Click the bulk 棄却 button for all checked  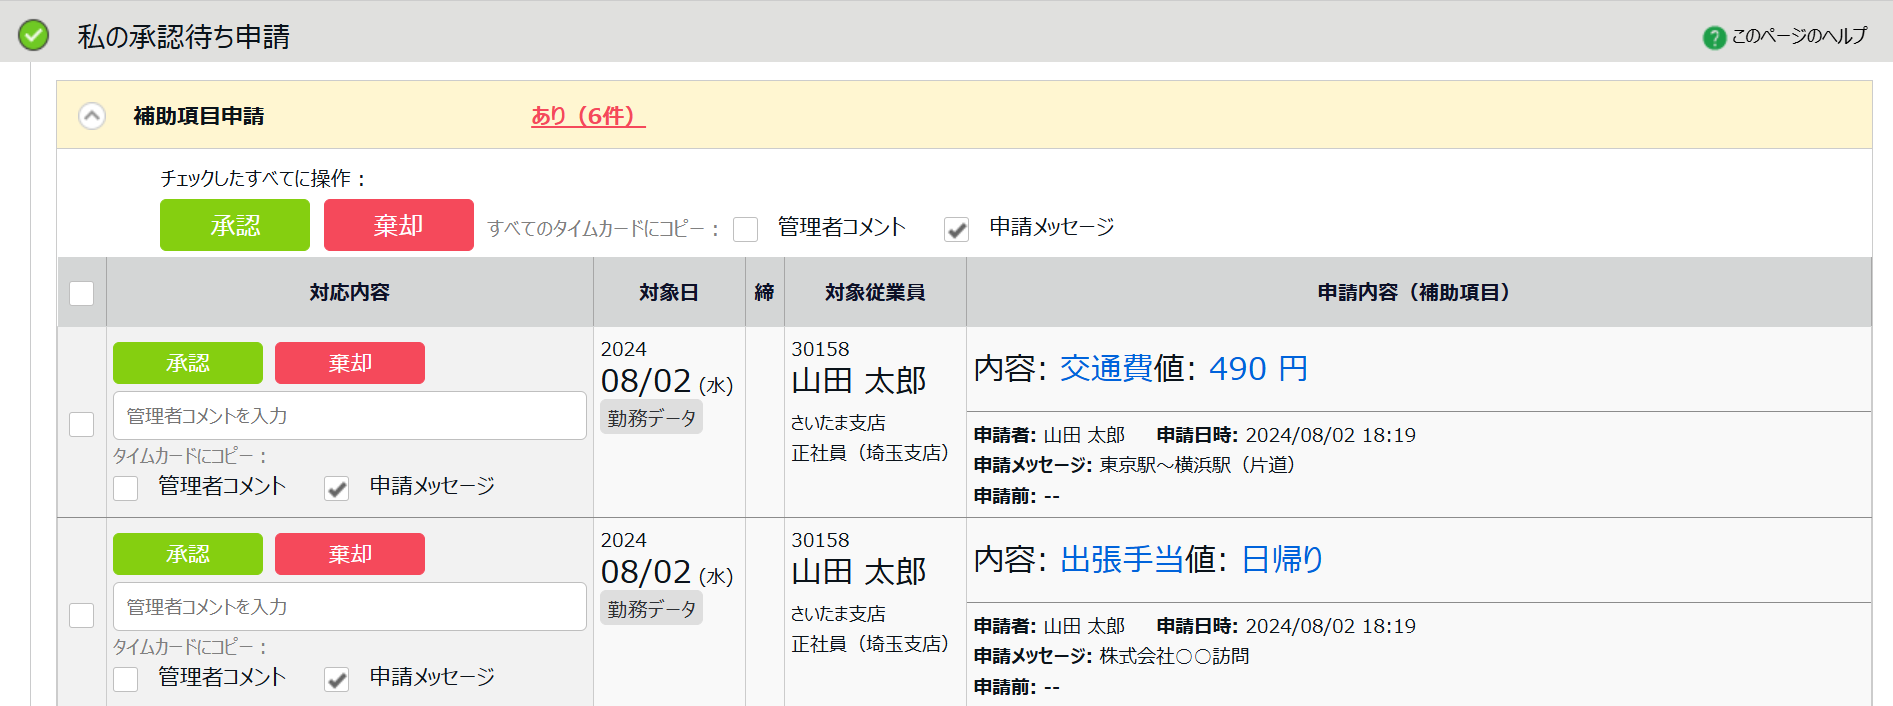coord(399,225)
